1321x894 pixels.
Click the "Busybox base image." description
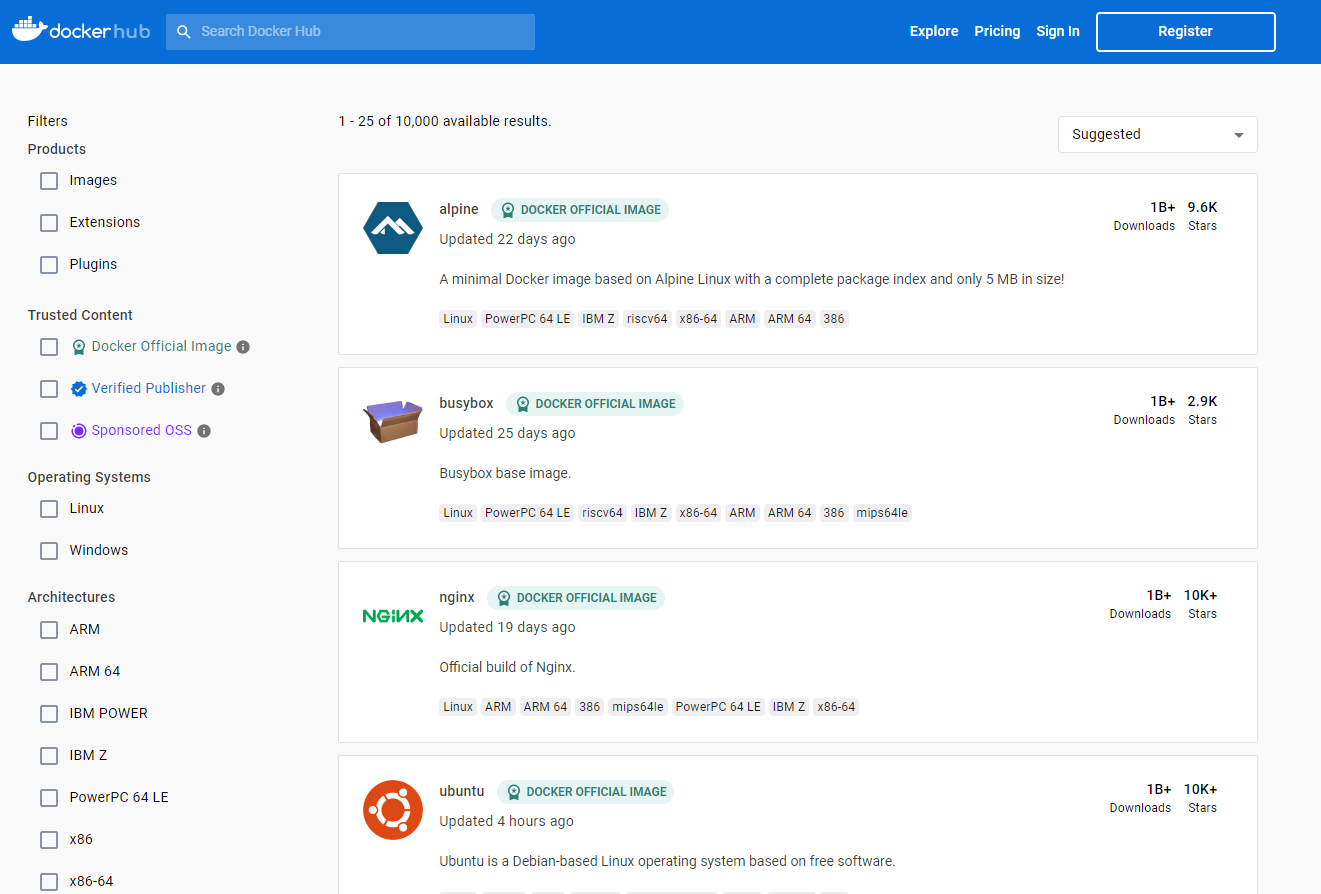[x=505, y=473]
